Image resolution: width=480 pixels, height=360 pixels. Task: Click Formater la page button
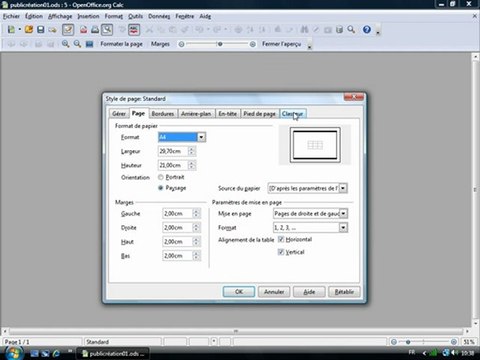(x=121, y=44)
